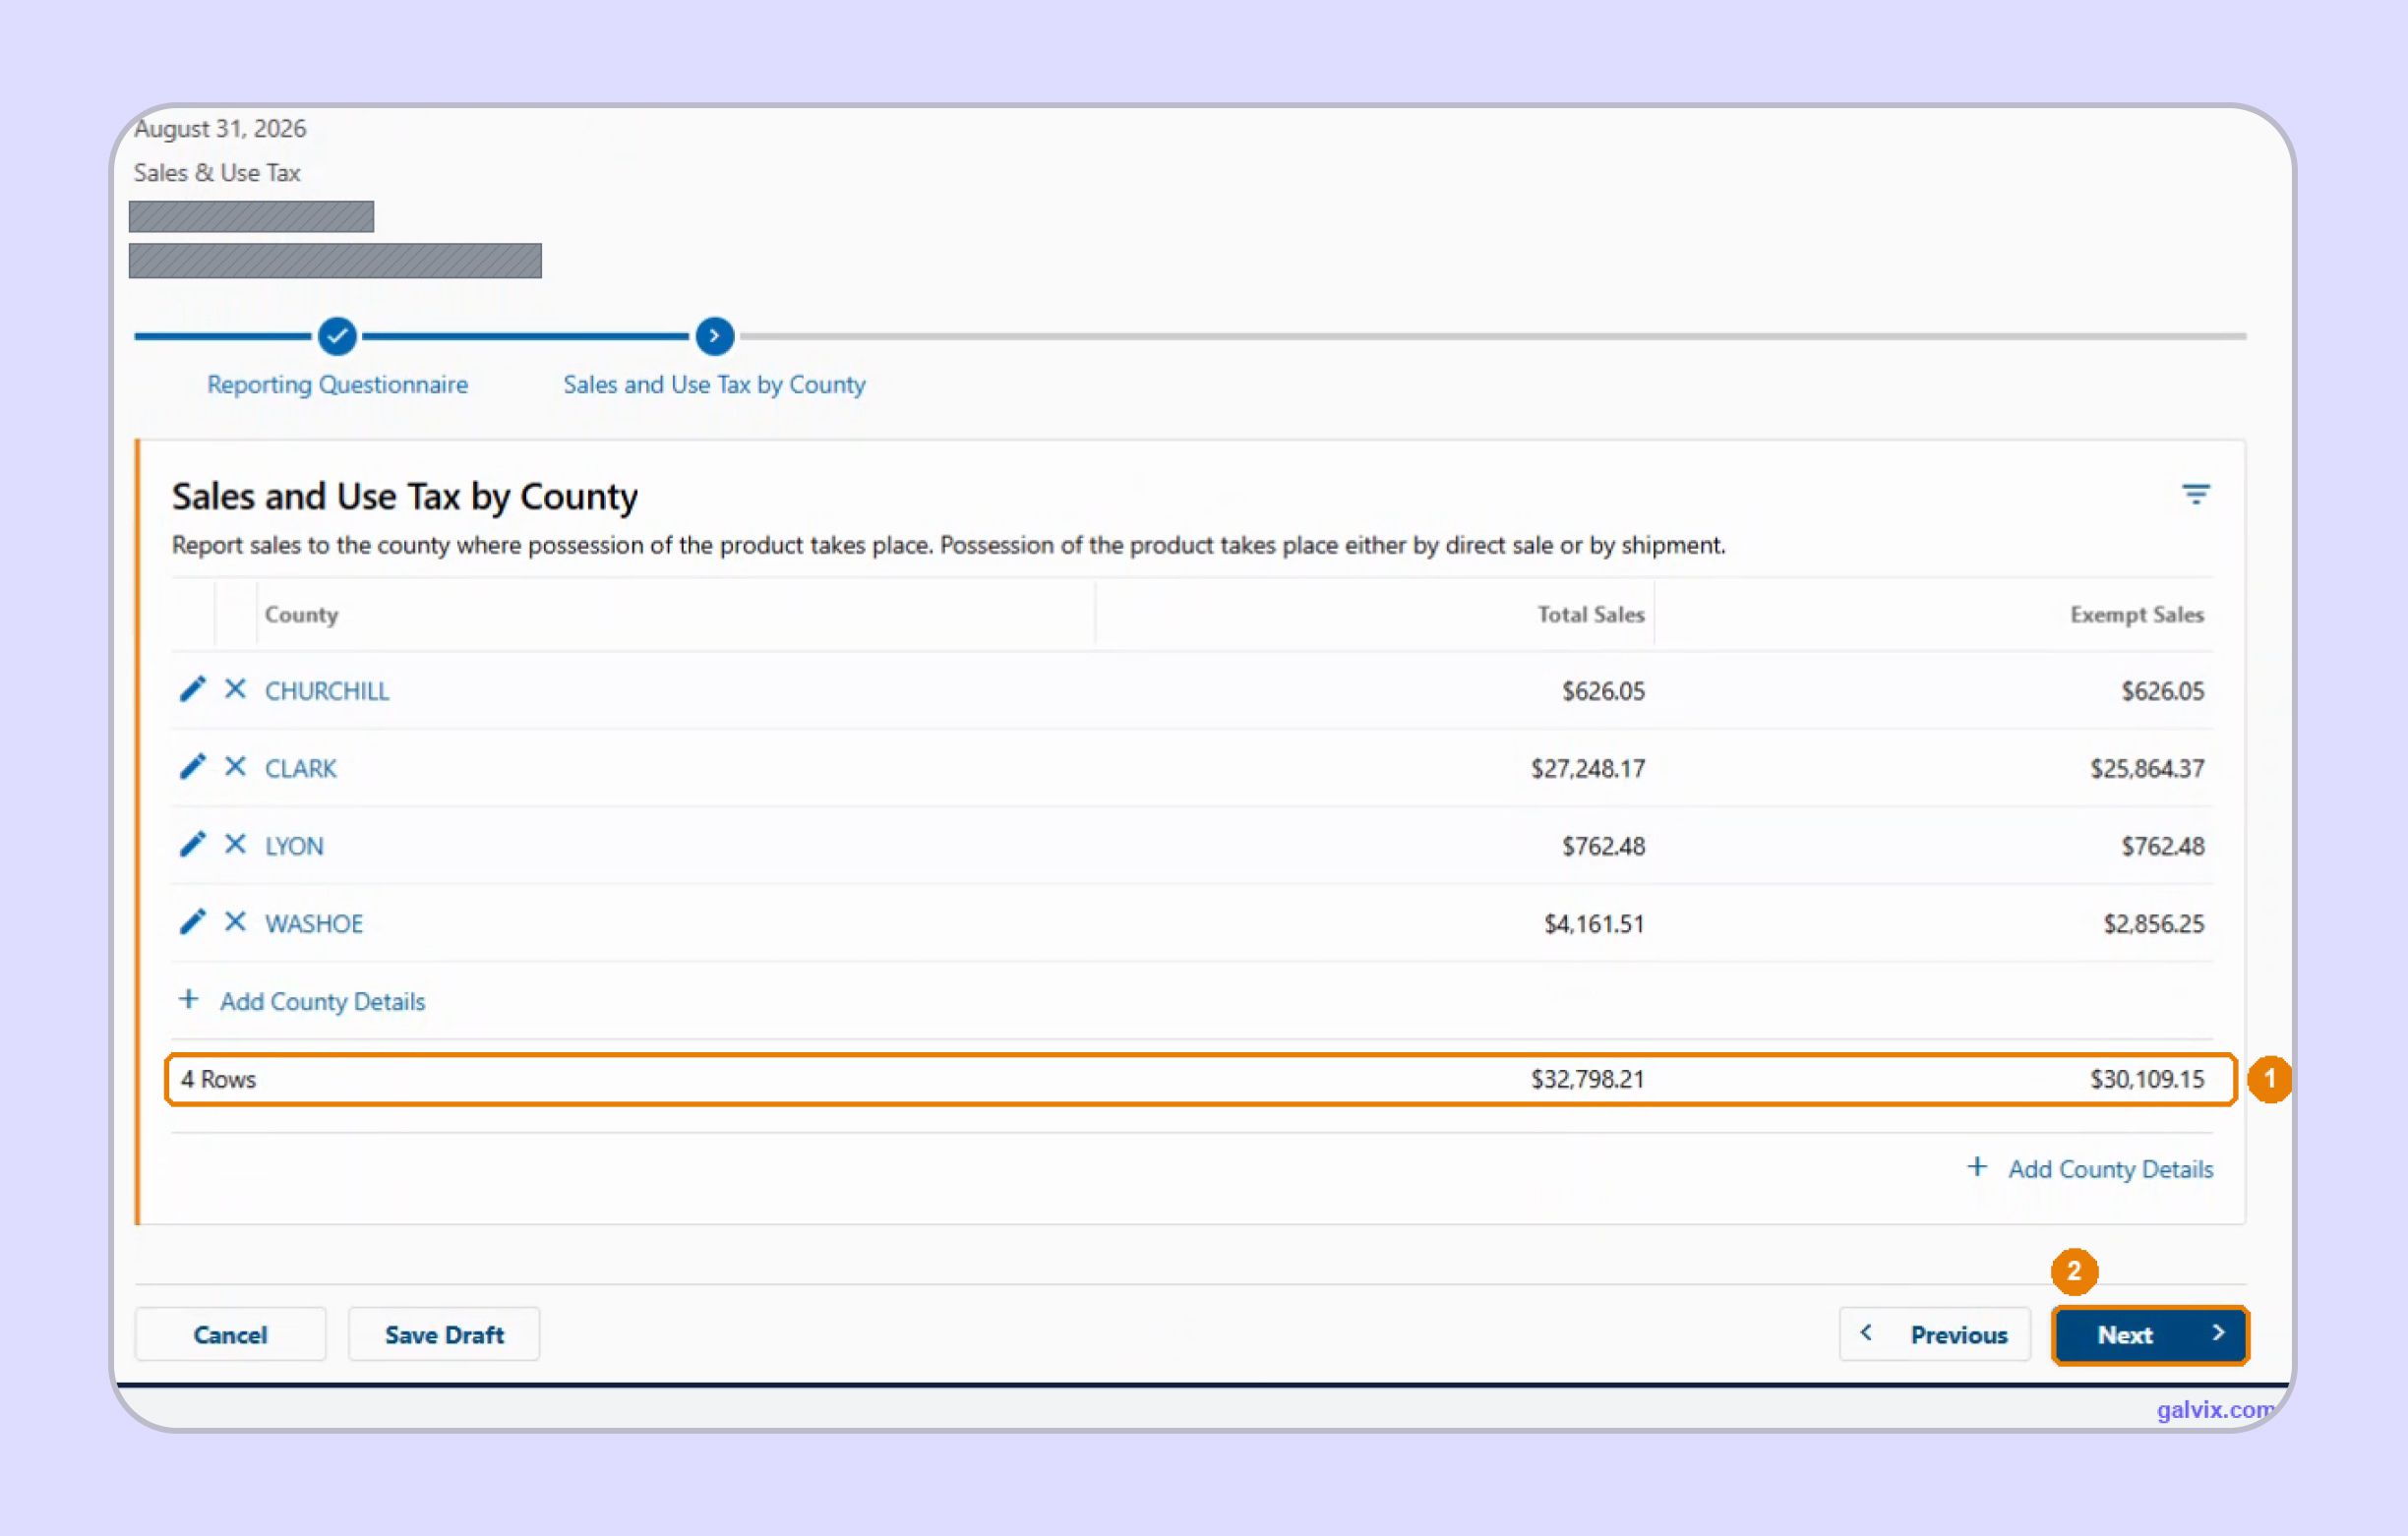Edit the LYON county row
2408x1536 pixels.
tap(192, 845)
